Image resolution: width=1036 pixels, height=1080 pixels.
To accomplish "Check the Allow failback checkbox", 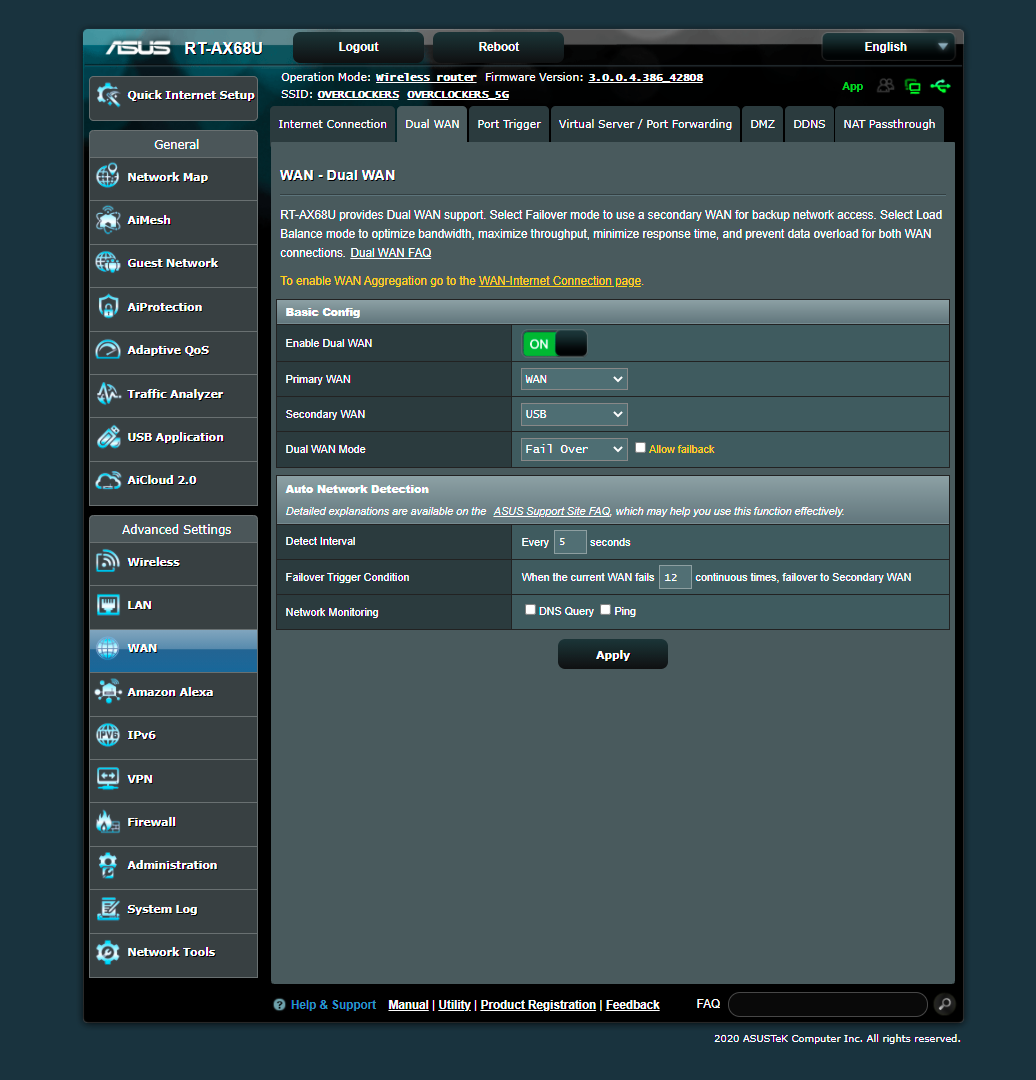I will click(x=641, y=448).
